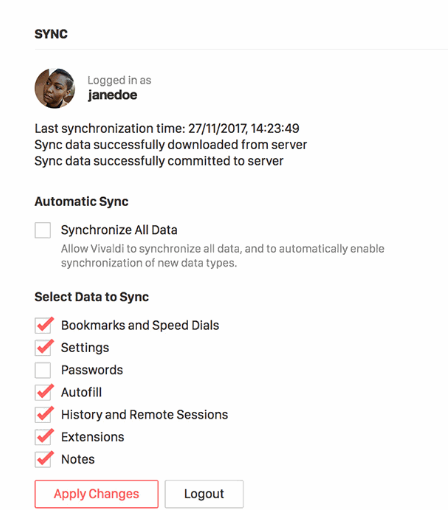Click 'successfully downloaded from server' status line
Screen dimensions: 448x514
(x=171, y=145)
